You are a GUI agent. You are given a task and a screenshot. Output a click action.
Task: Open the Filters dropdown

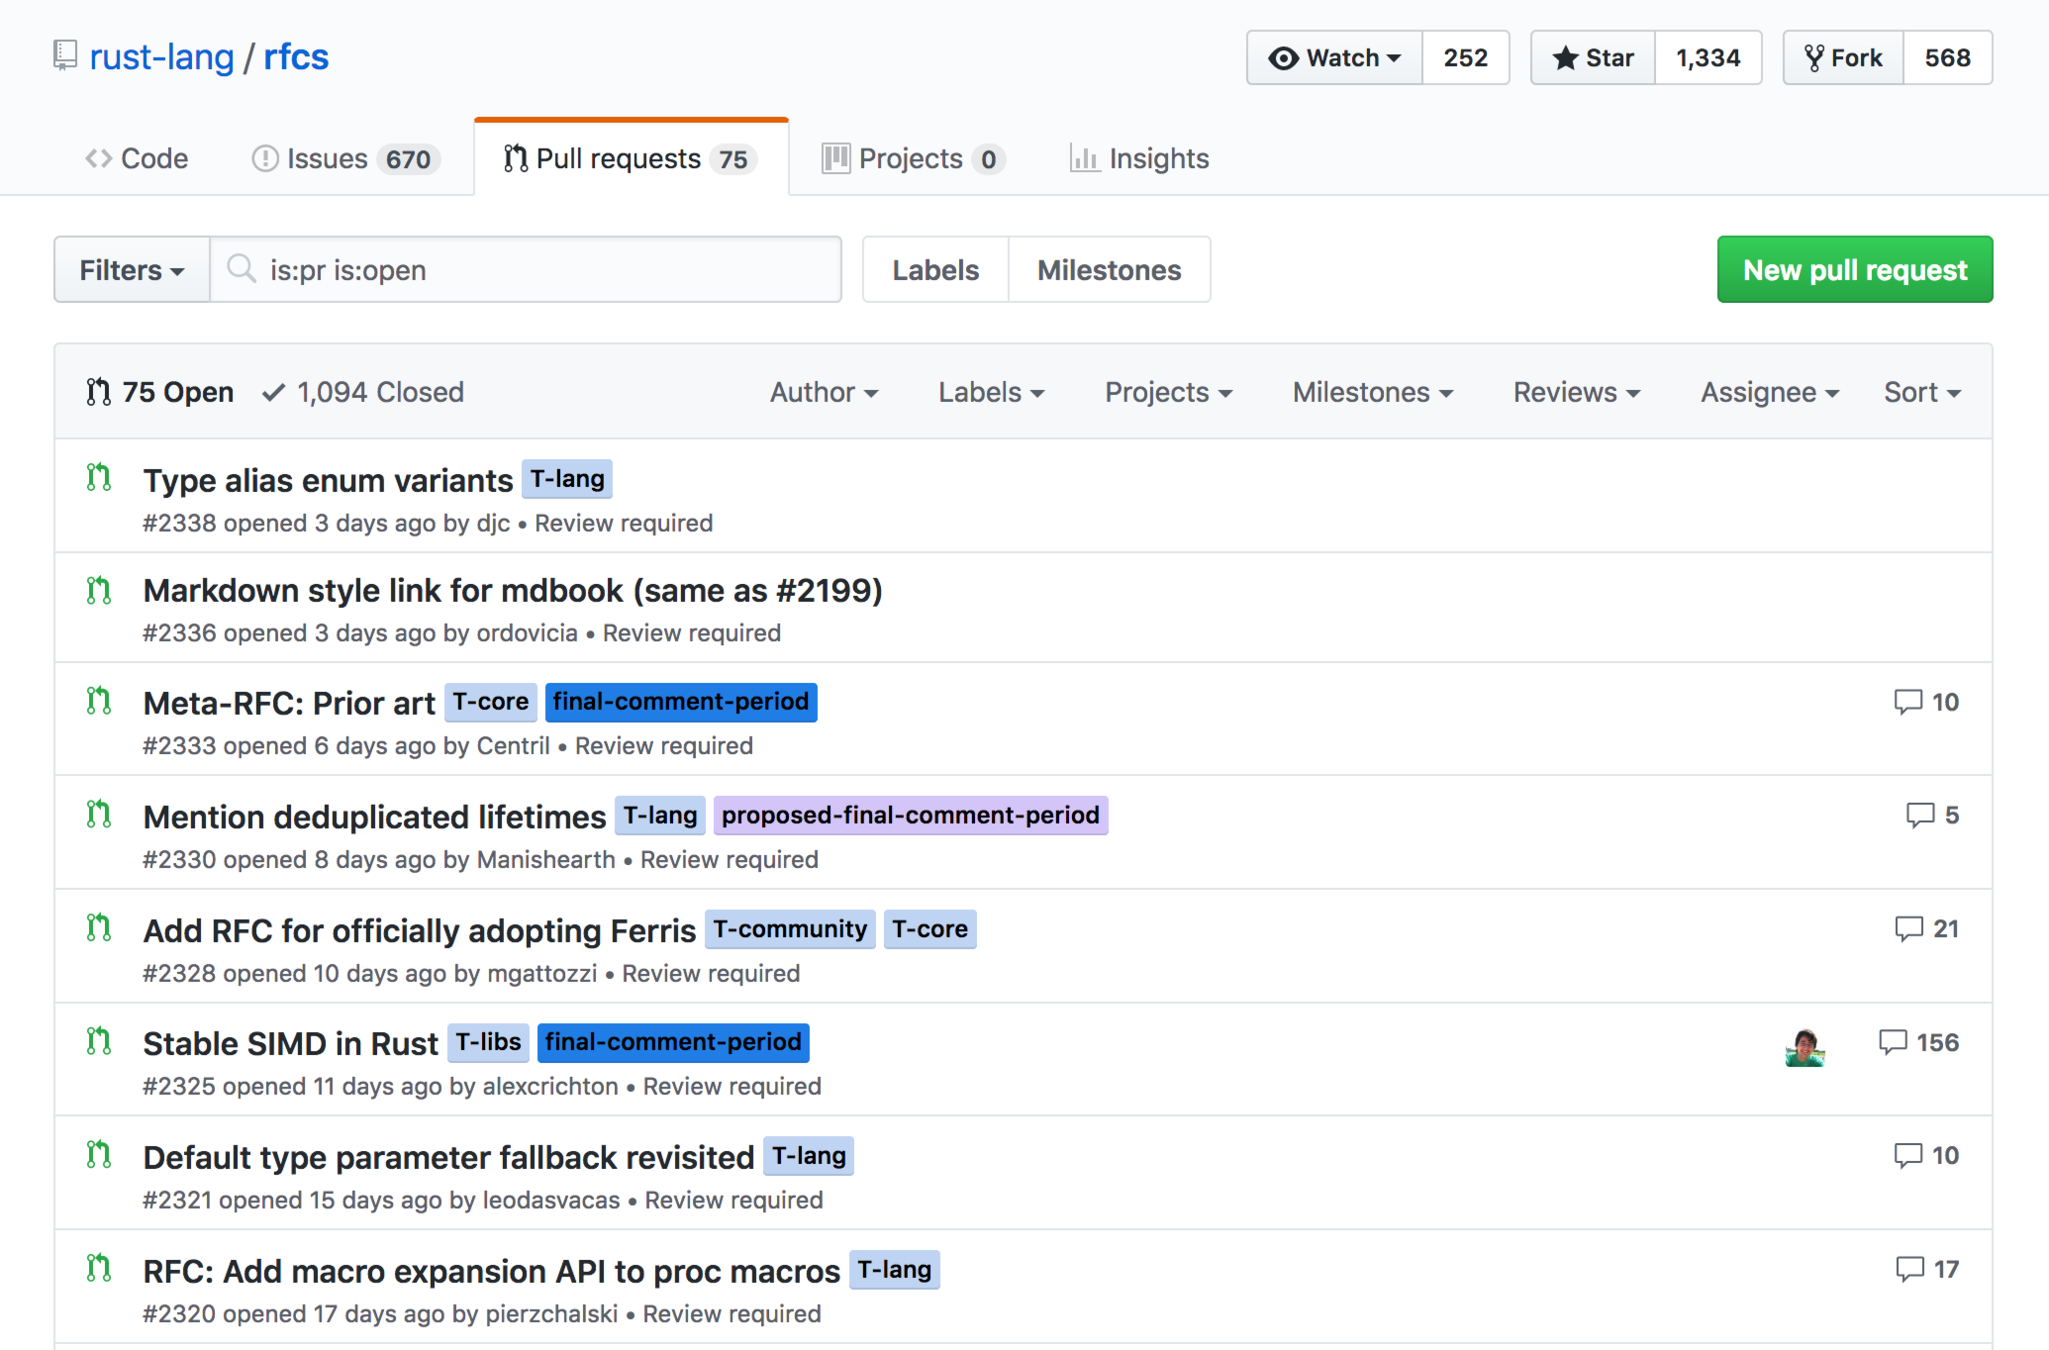point(131,270)
